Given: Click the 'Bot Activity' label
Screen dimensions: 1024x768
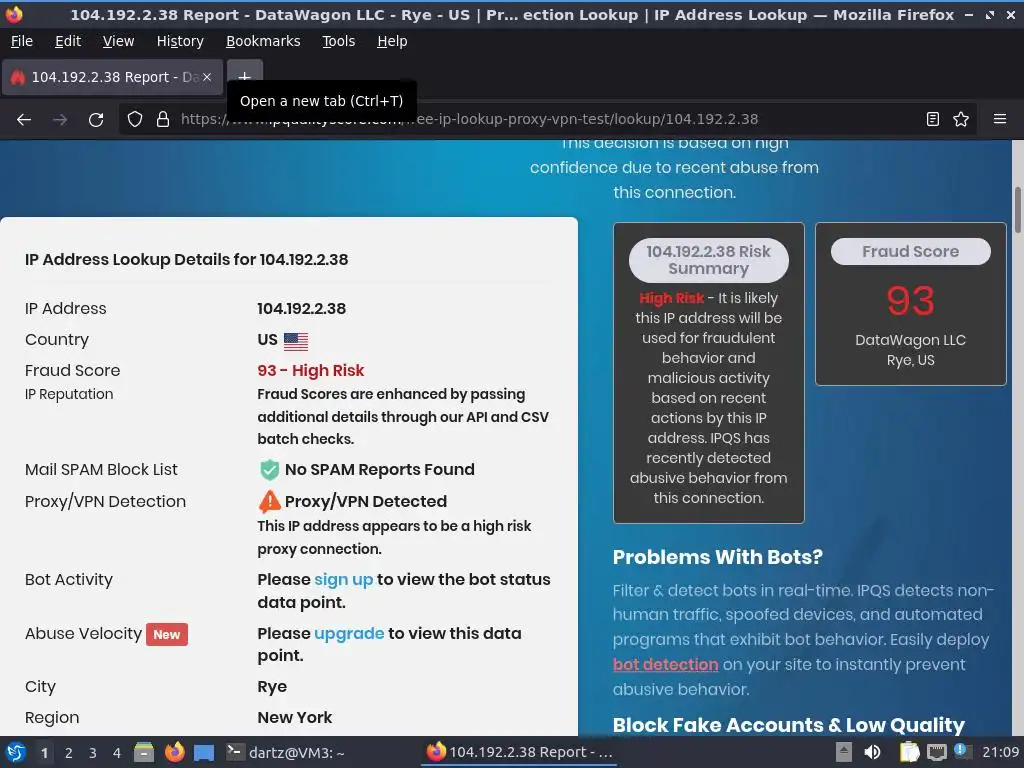Looking at the screenshot, I should (69, 580).
